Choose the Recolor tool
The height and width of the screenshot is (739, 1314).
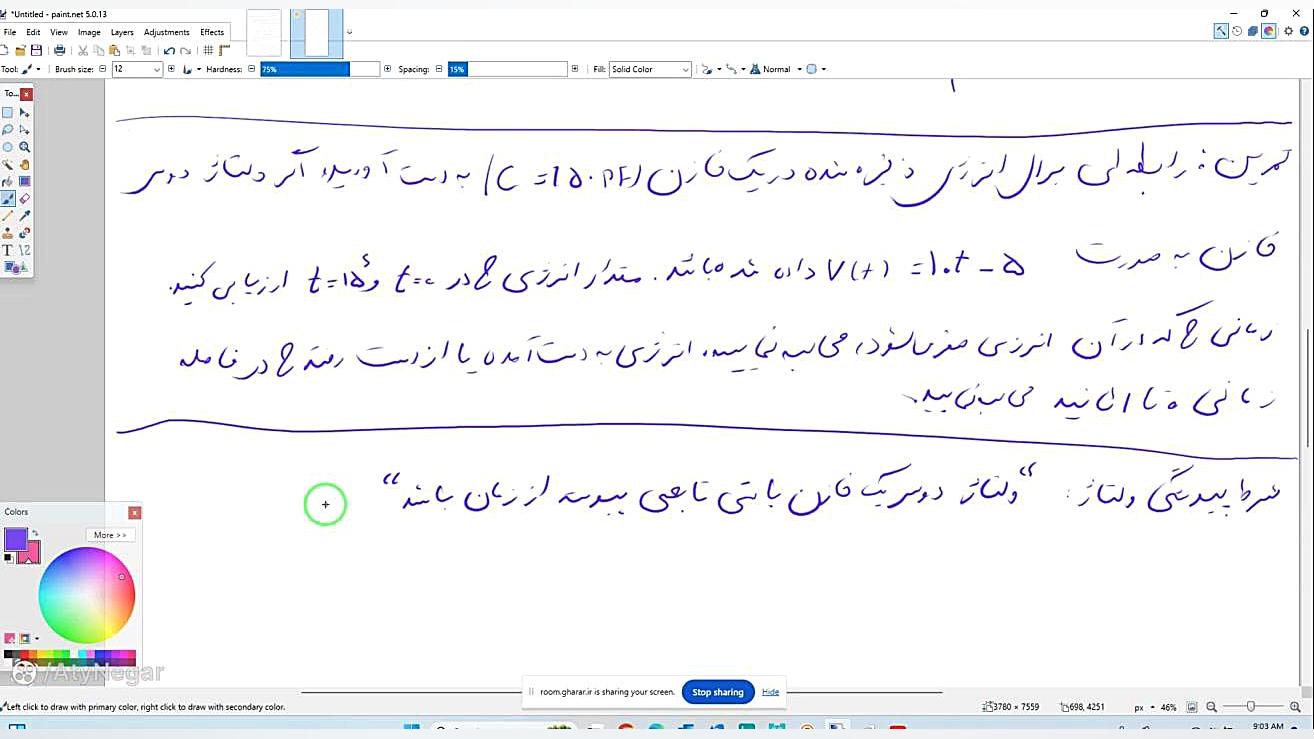click(x=25, y=232)
